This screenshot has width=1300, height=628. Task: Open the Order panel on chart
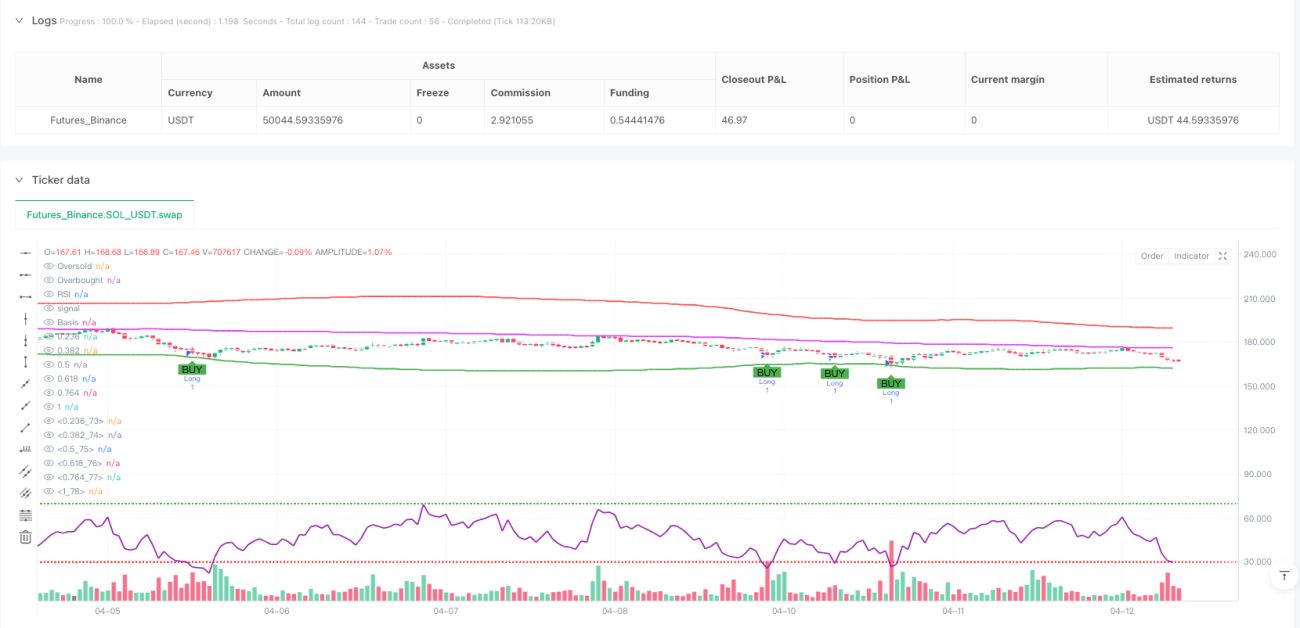click(x=1152, y=256)
